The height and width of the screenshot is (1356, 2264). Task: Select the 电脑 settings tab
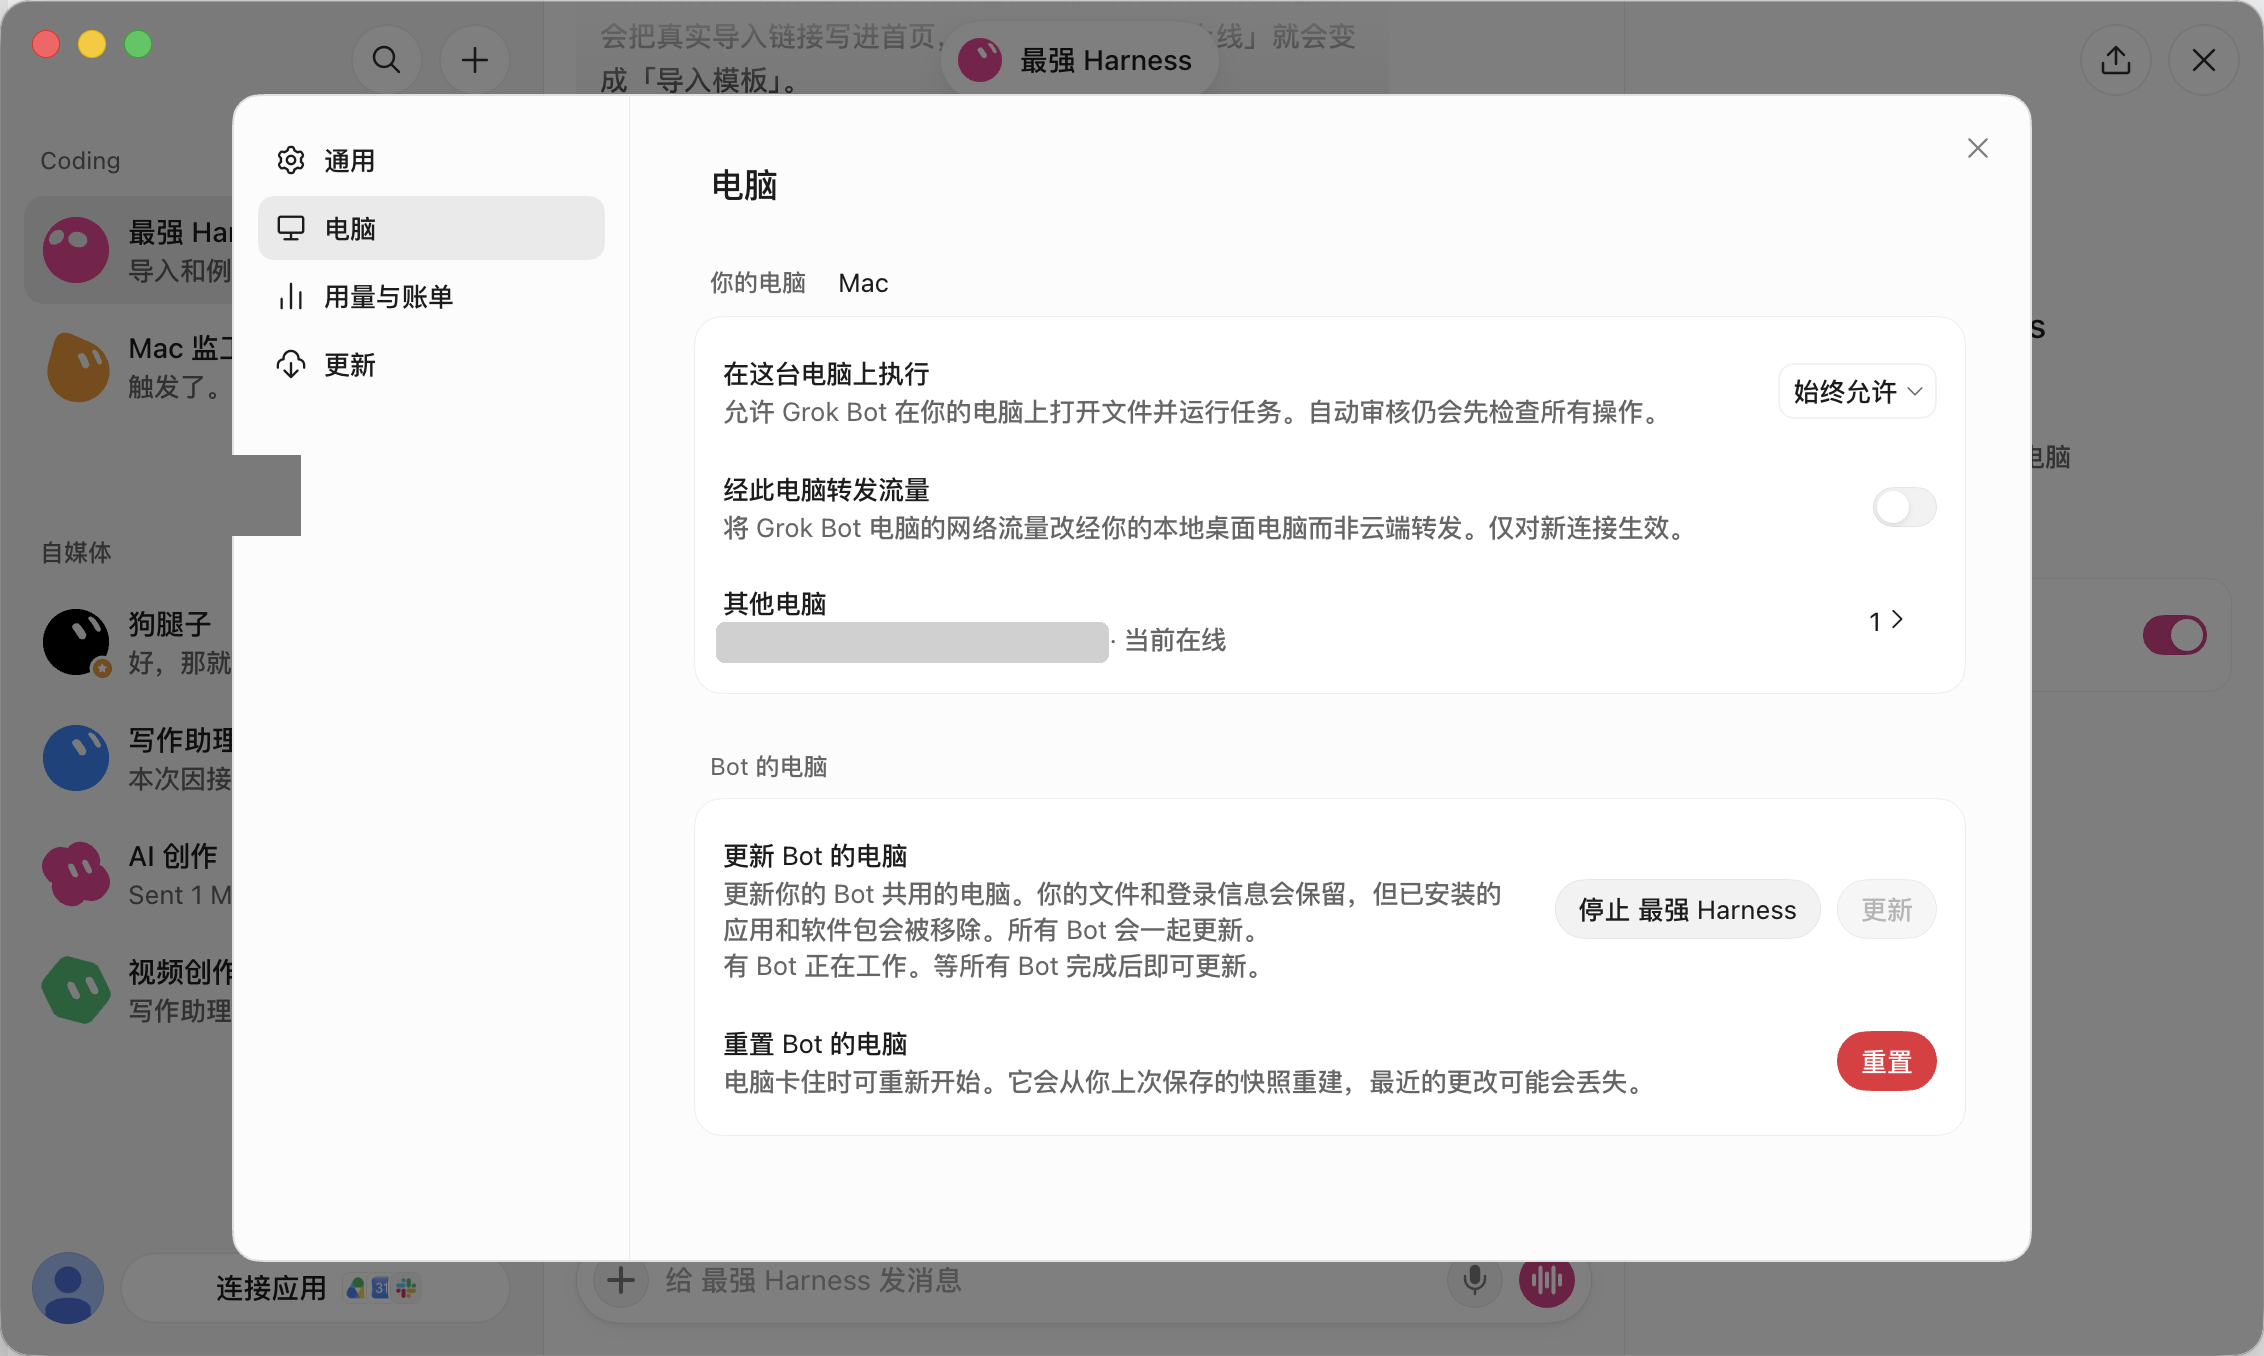pyautogui.click(x=431, y=228)
